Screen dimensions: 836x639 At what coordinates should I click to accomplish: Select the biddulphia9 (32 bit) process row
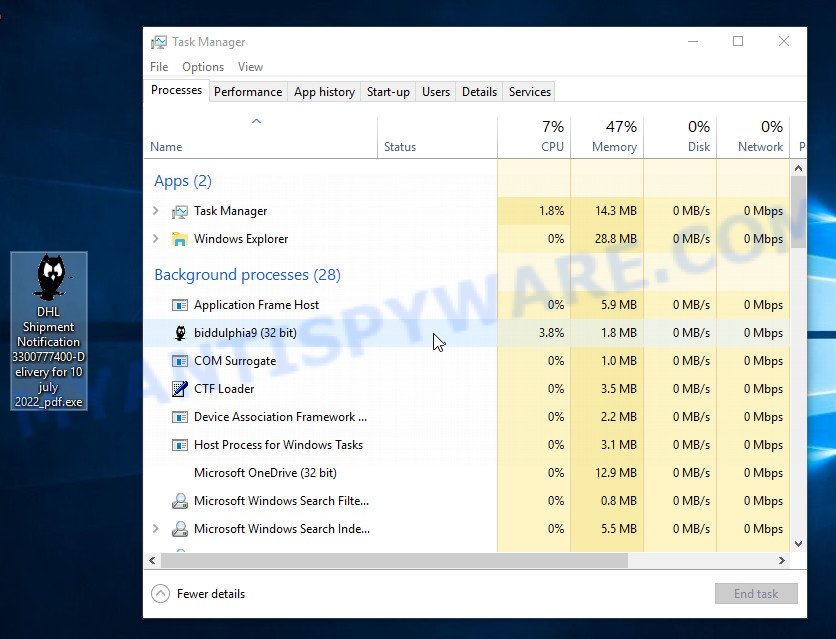click(x=467, y=333)
